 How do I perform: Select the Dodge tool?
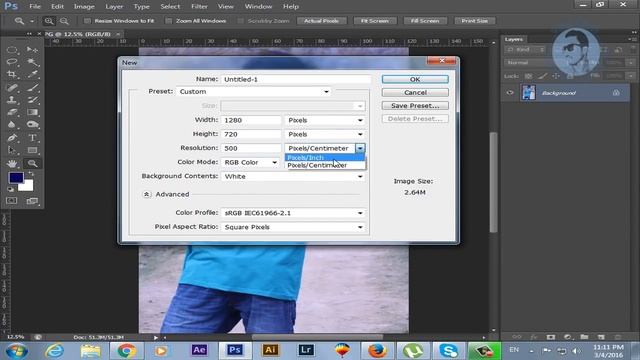pyautogui.click(x=32, y=124)
